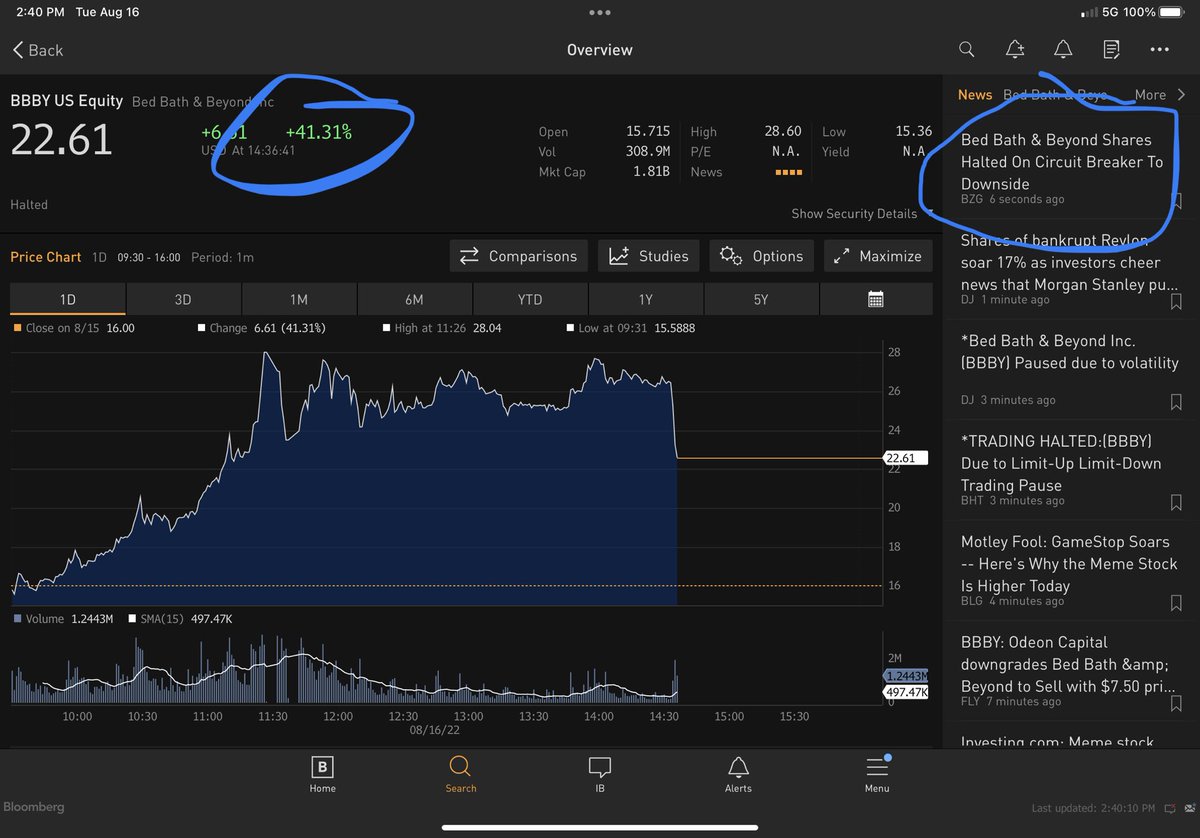The height and width of the screenshot is (838, 1200).
Task: Tap the BBBY US Equity ticker title
Action: [x=67, y=101]
